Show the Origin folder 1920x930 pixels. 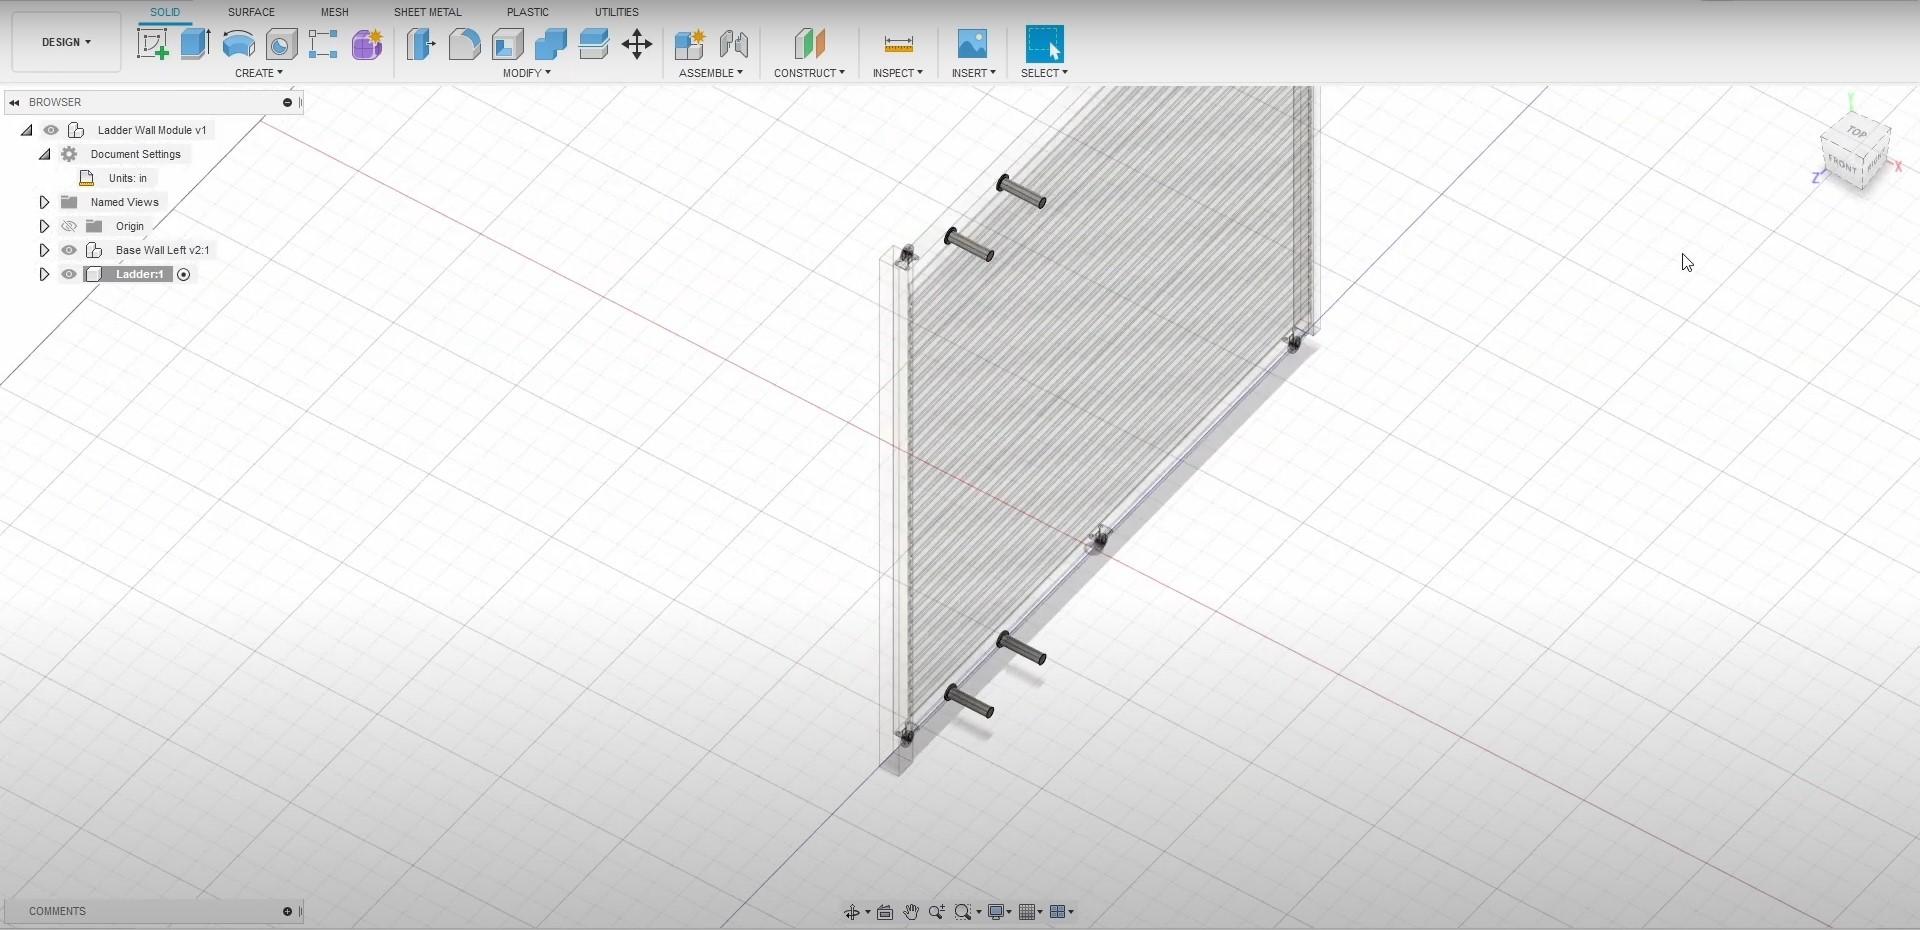pyautogui.click(x=69, y=226)
